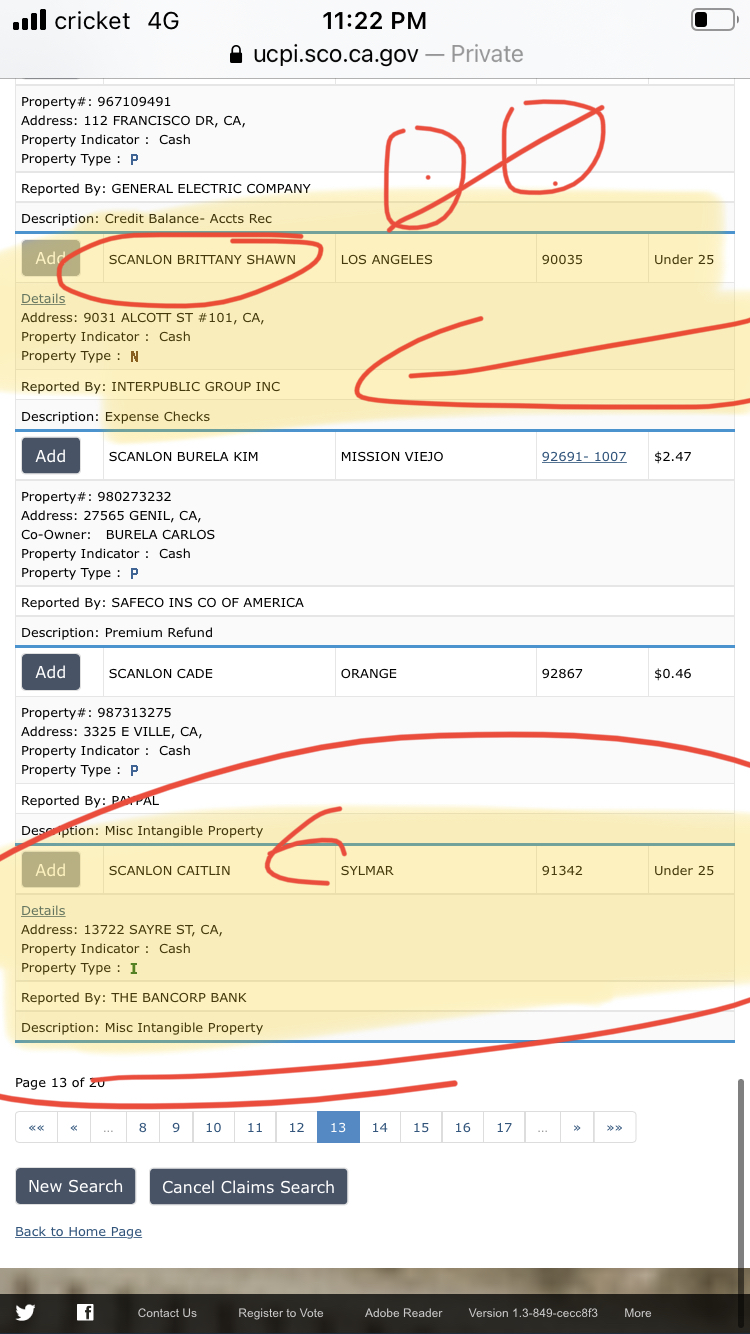Viewport: 750px width, 1334px height.
Task: Select the Version 1.3-849 footer text
Action: (533, 1313)
